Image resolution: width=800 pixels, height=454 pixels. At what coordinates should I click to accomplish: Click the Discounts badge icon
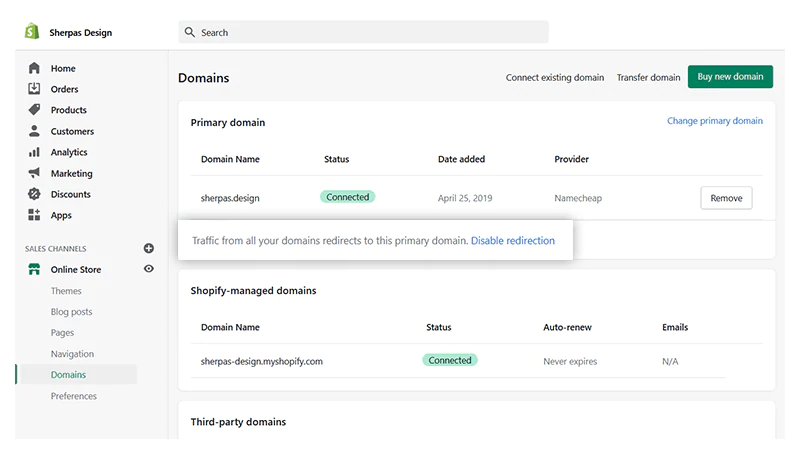coord(34,194)
